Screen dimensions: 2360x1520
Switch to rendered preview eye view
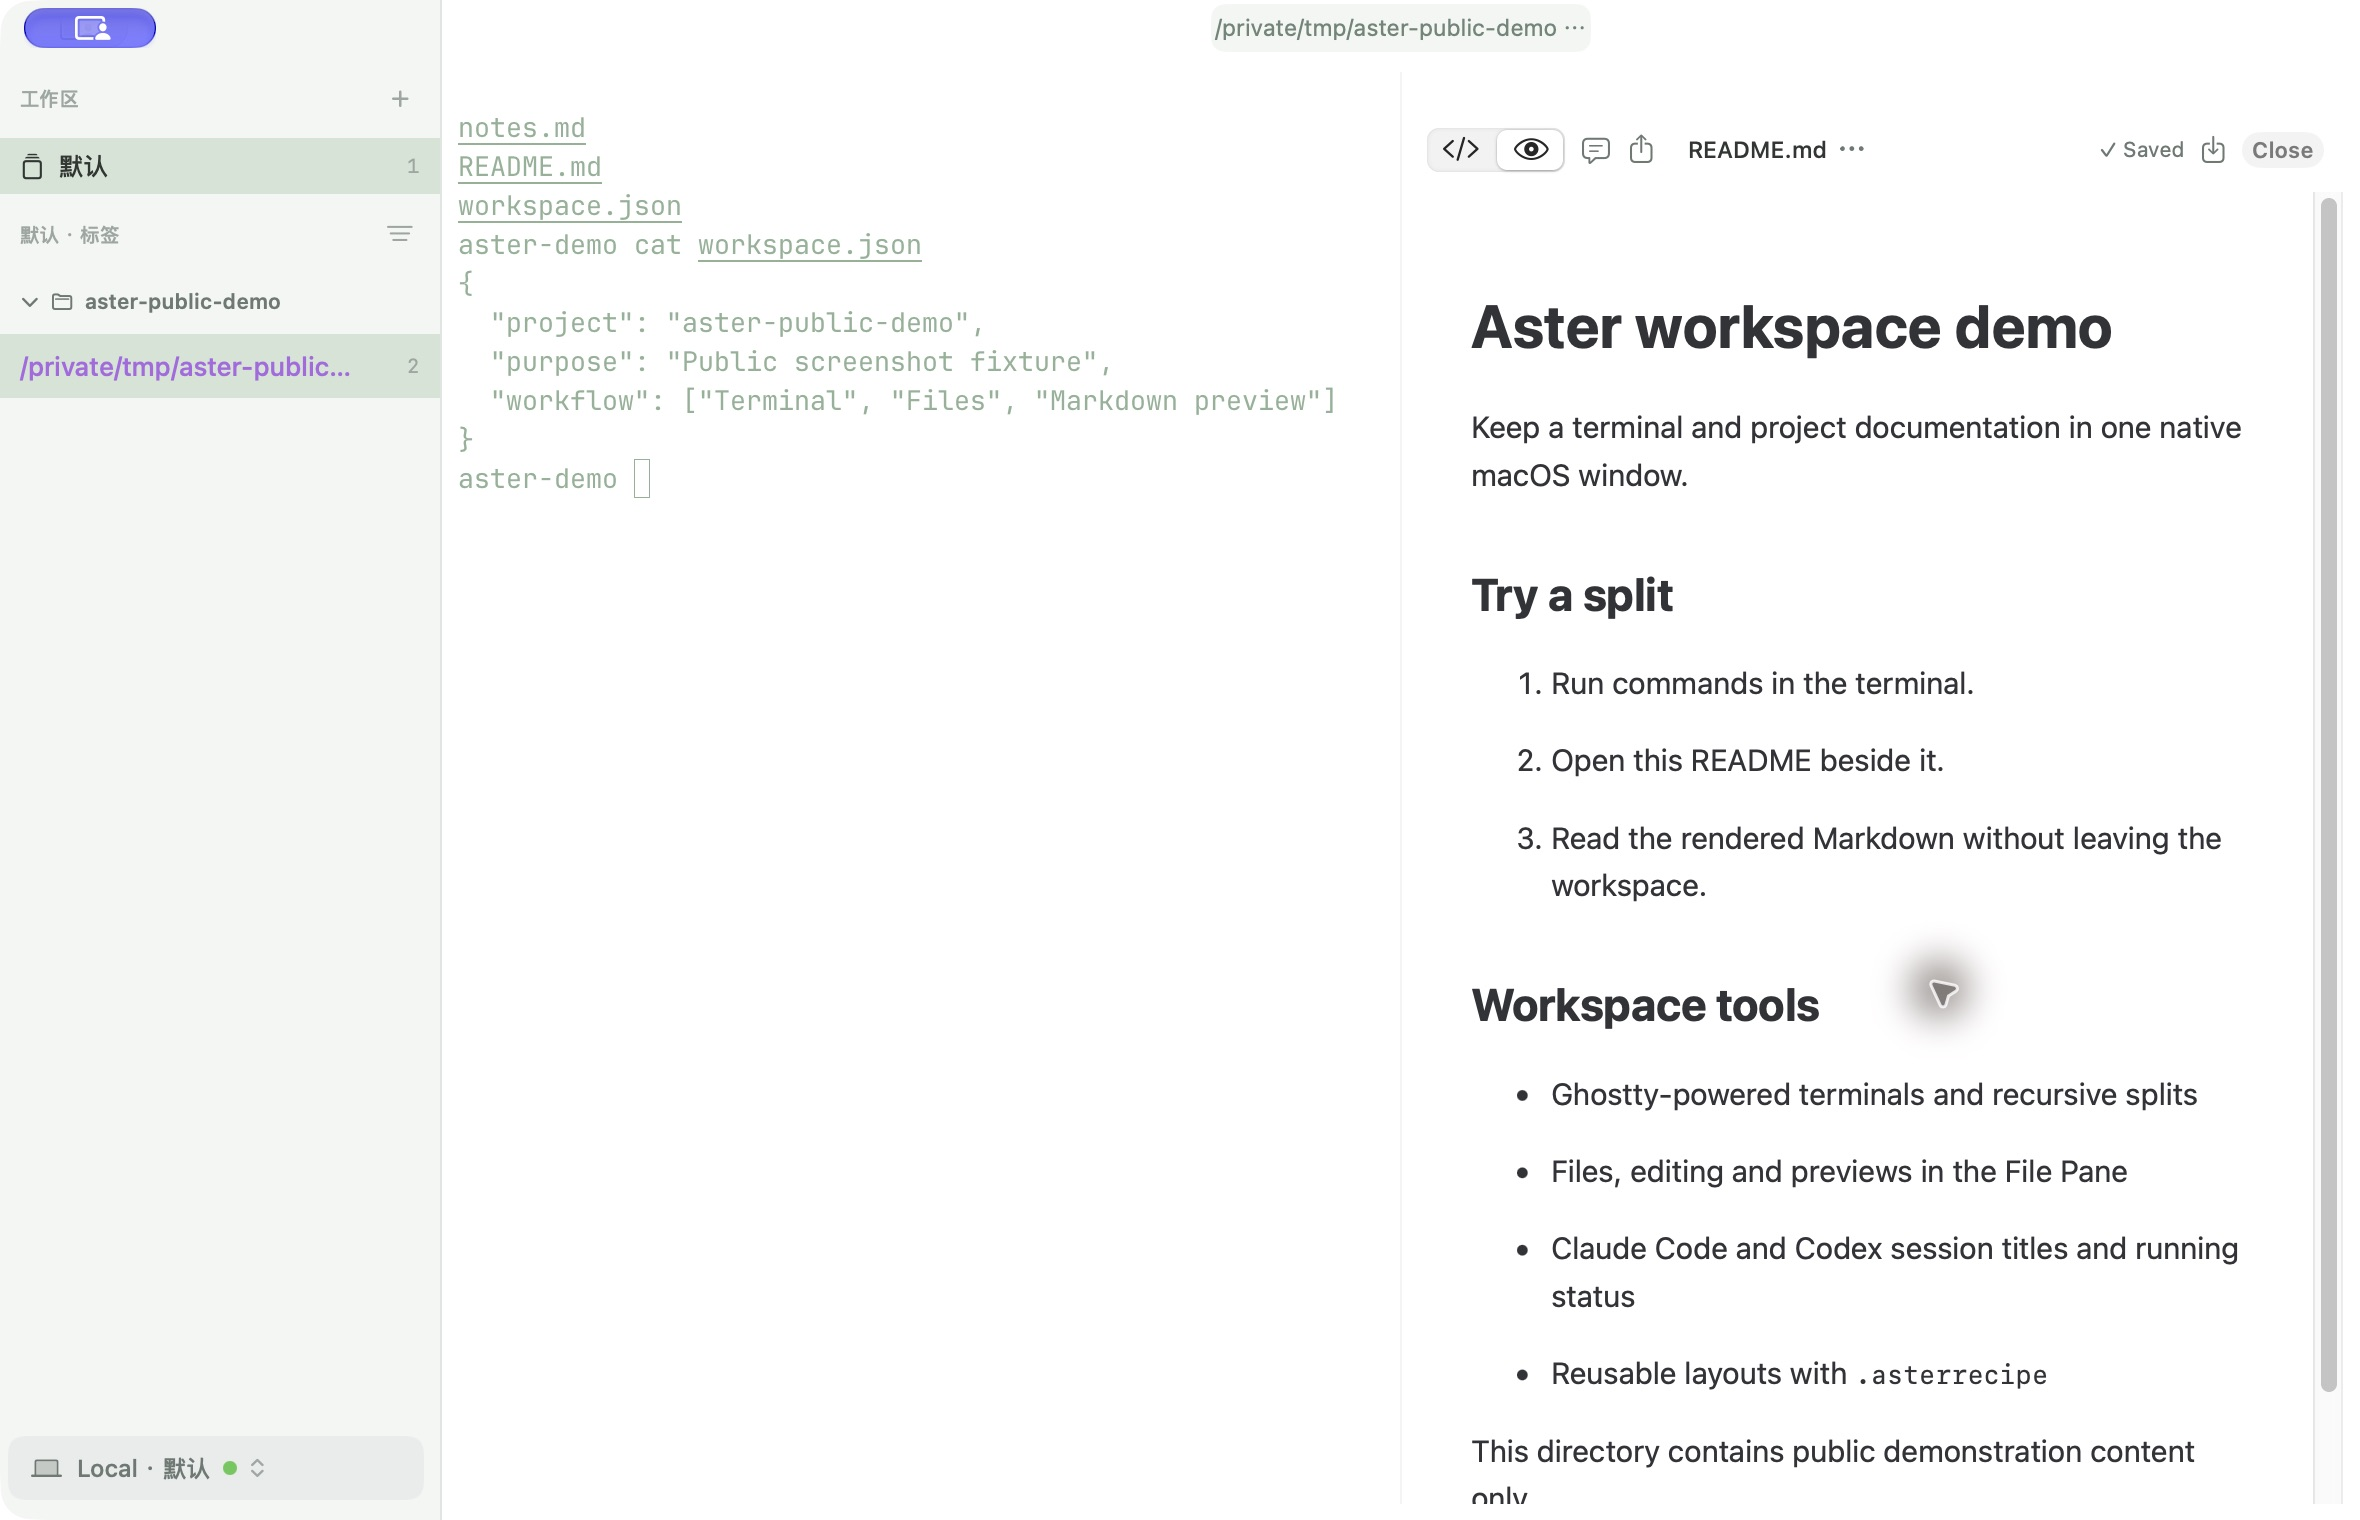coord(1530,150)
